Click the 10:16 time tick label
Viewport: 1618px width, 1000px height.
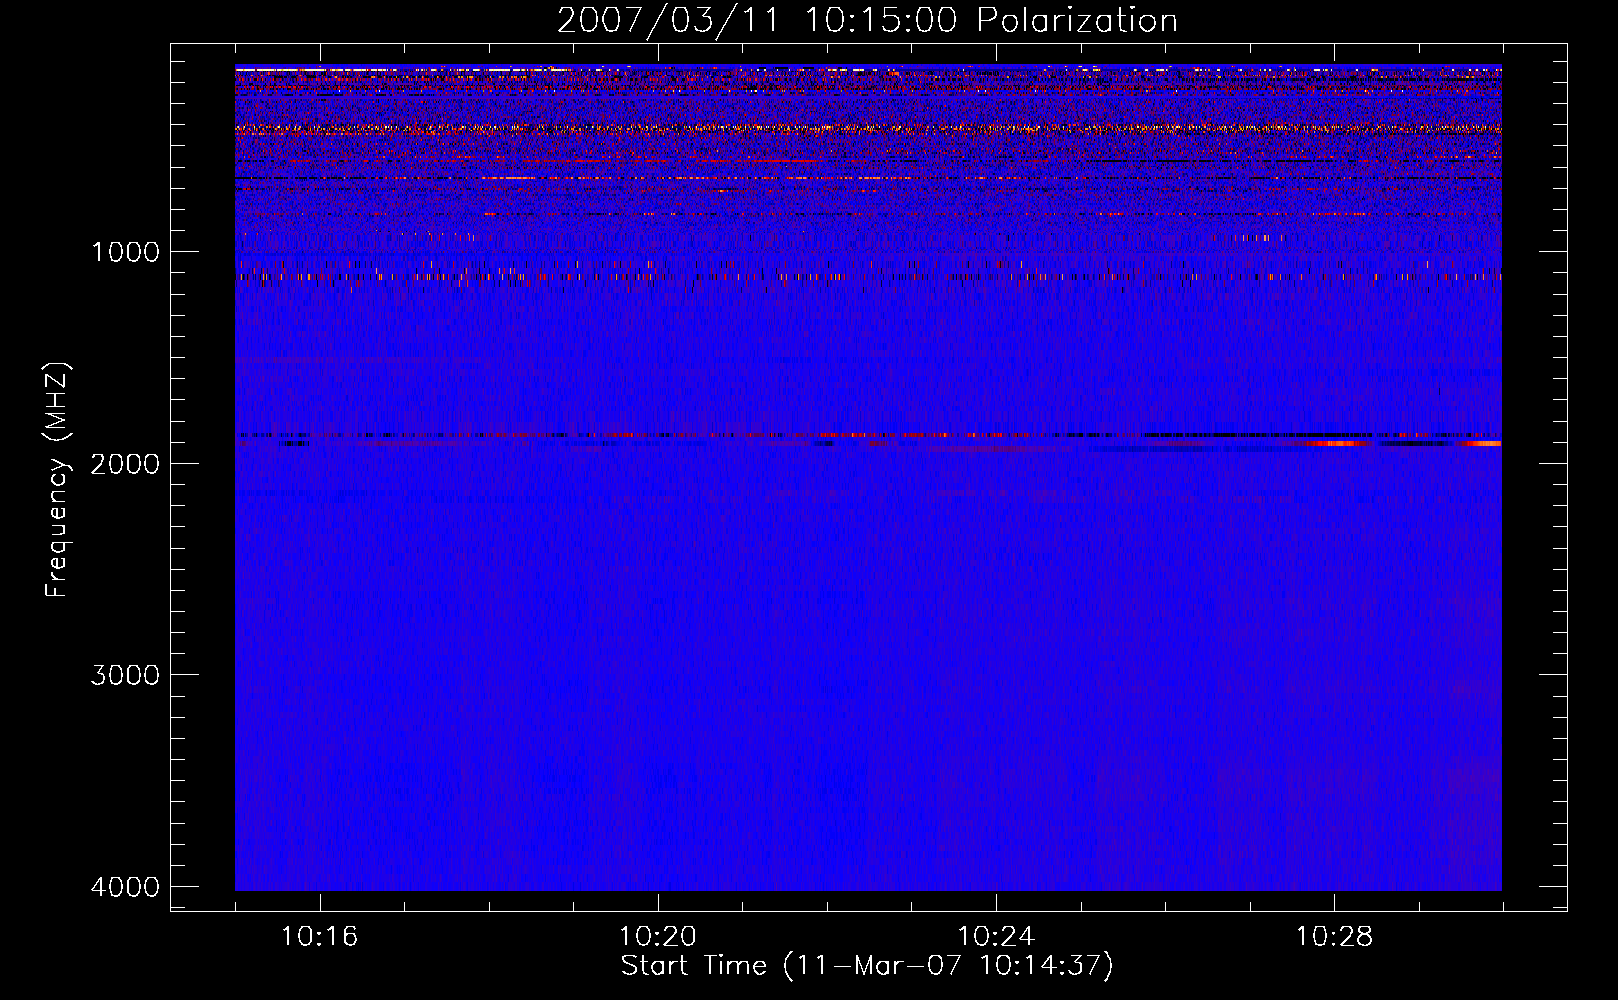click(319, 937)
